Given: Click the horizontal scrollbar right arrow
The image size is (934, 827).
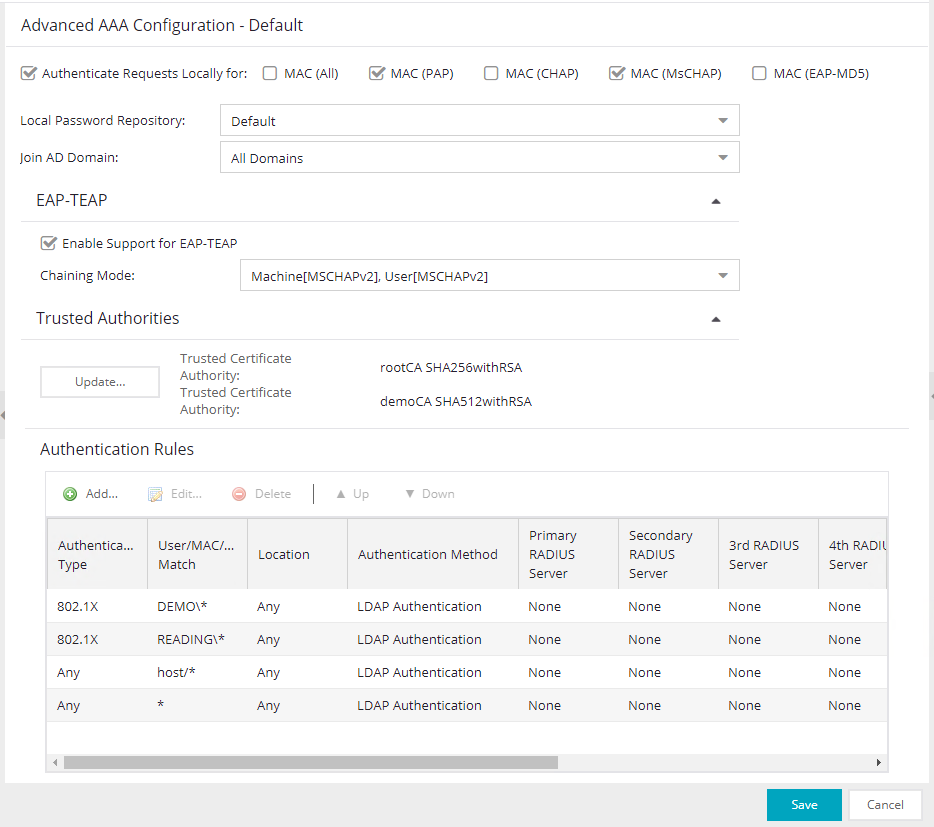Looking at the screenshot, I should click(879, 763).
